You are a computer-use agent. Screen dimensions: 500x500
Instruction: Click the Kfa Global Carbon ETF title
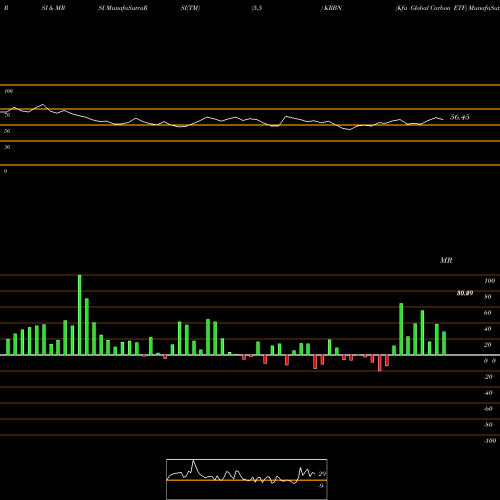[x=431, y=8]
